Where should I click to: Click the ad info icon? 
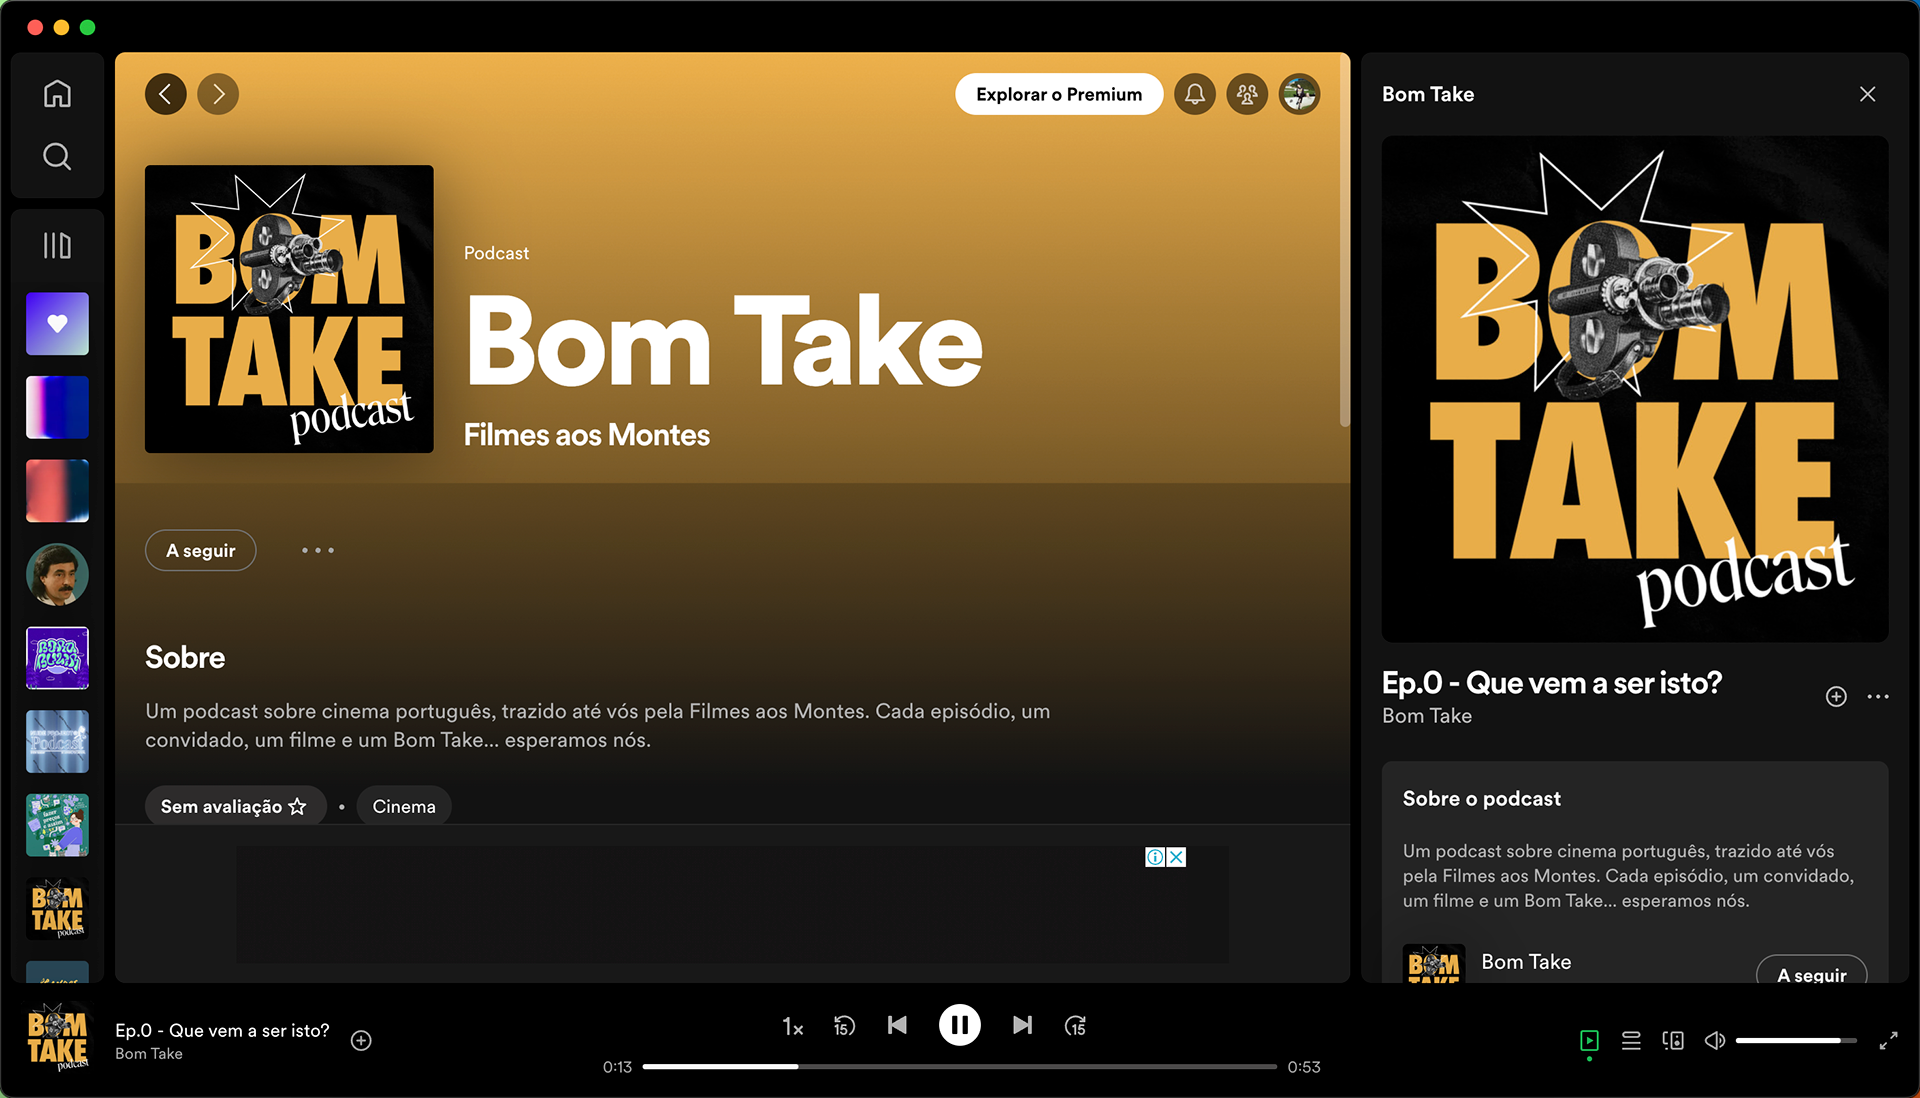pyautogui.click(x=1155, y=857)
